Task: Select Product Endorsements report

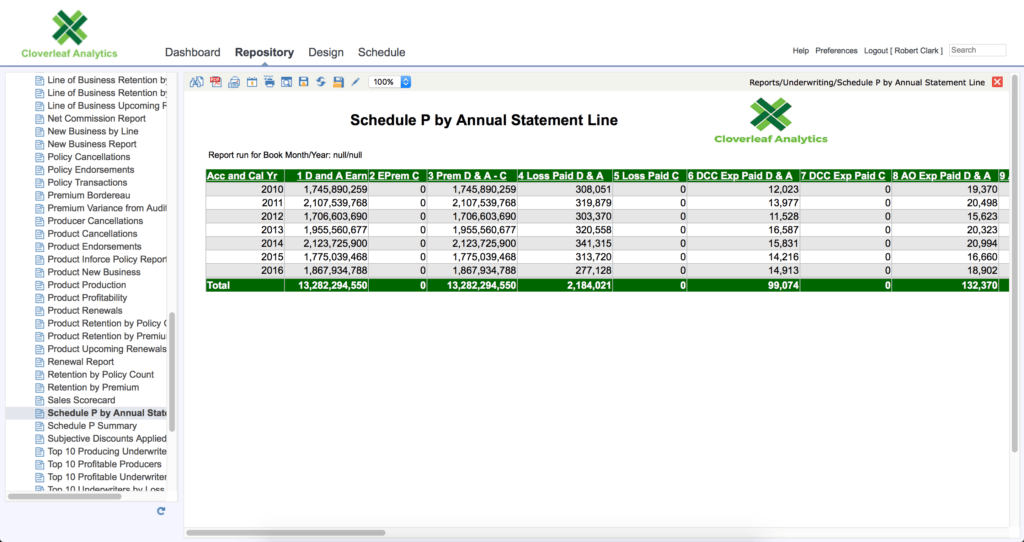Action: (95, 246)
